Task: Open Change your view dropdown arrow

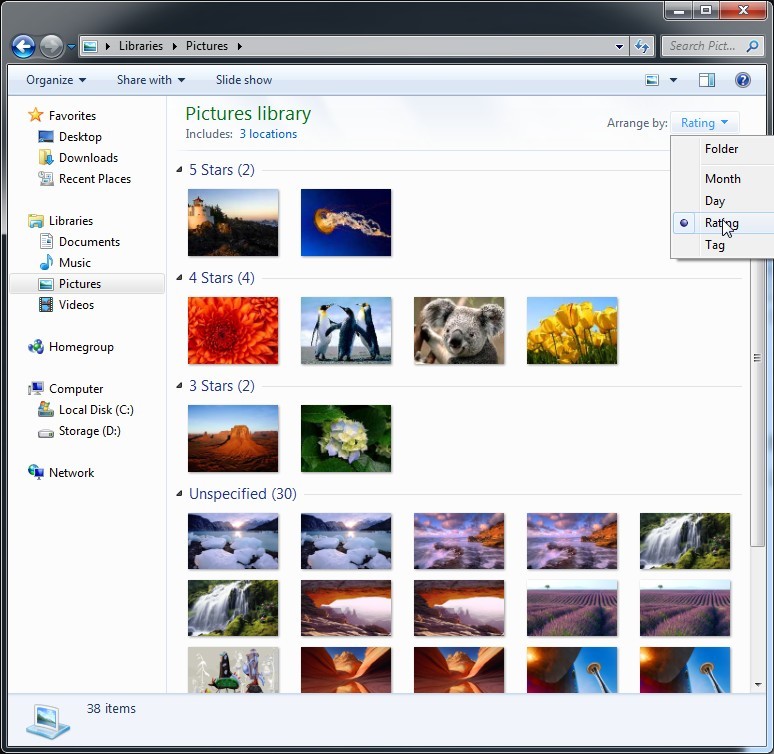Action: coord(673,80)
